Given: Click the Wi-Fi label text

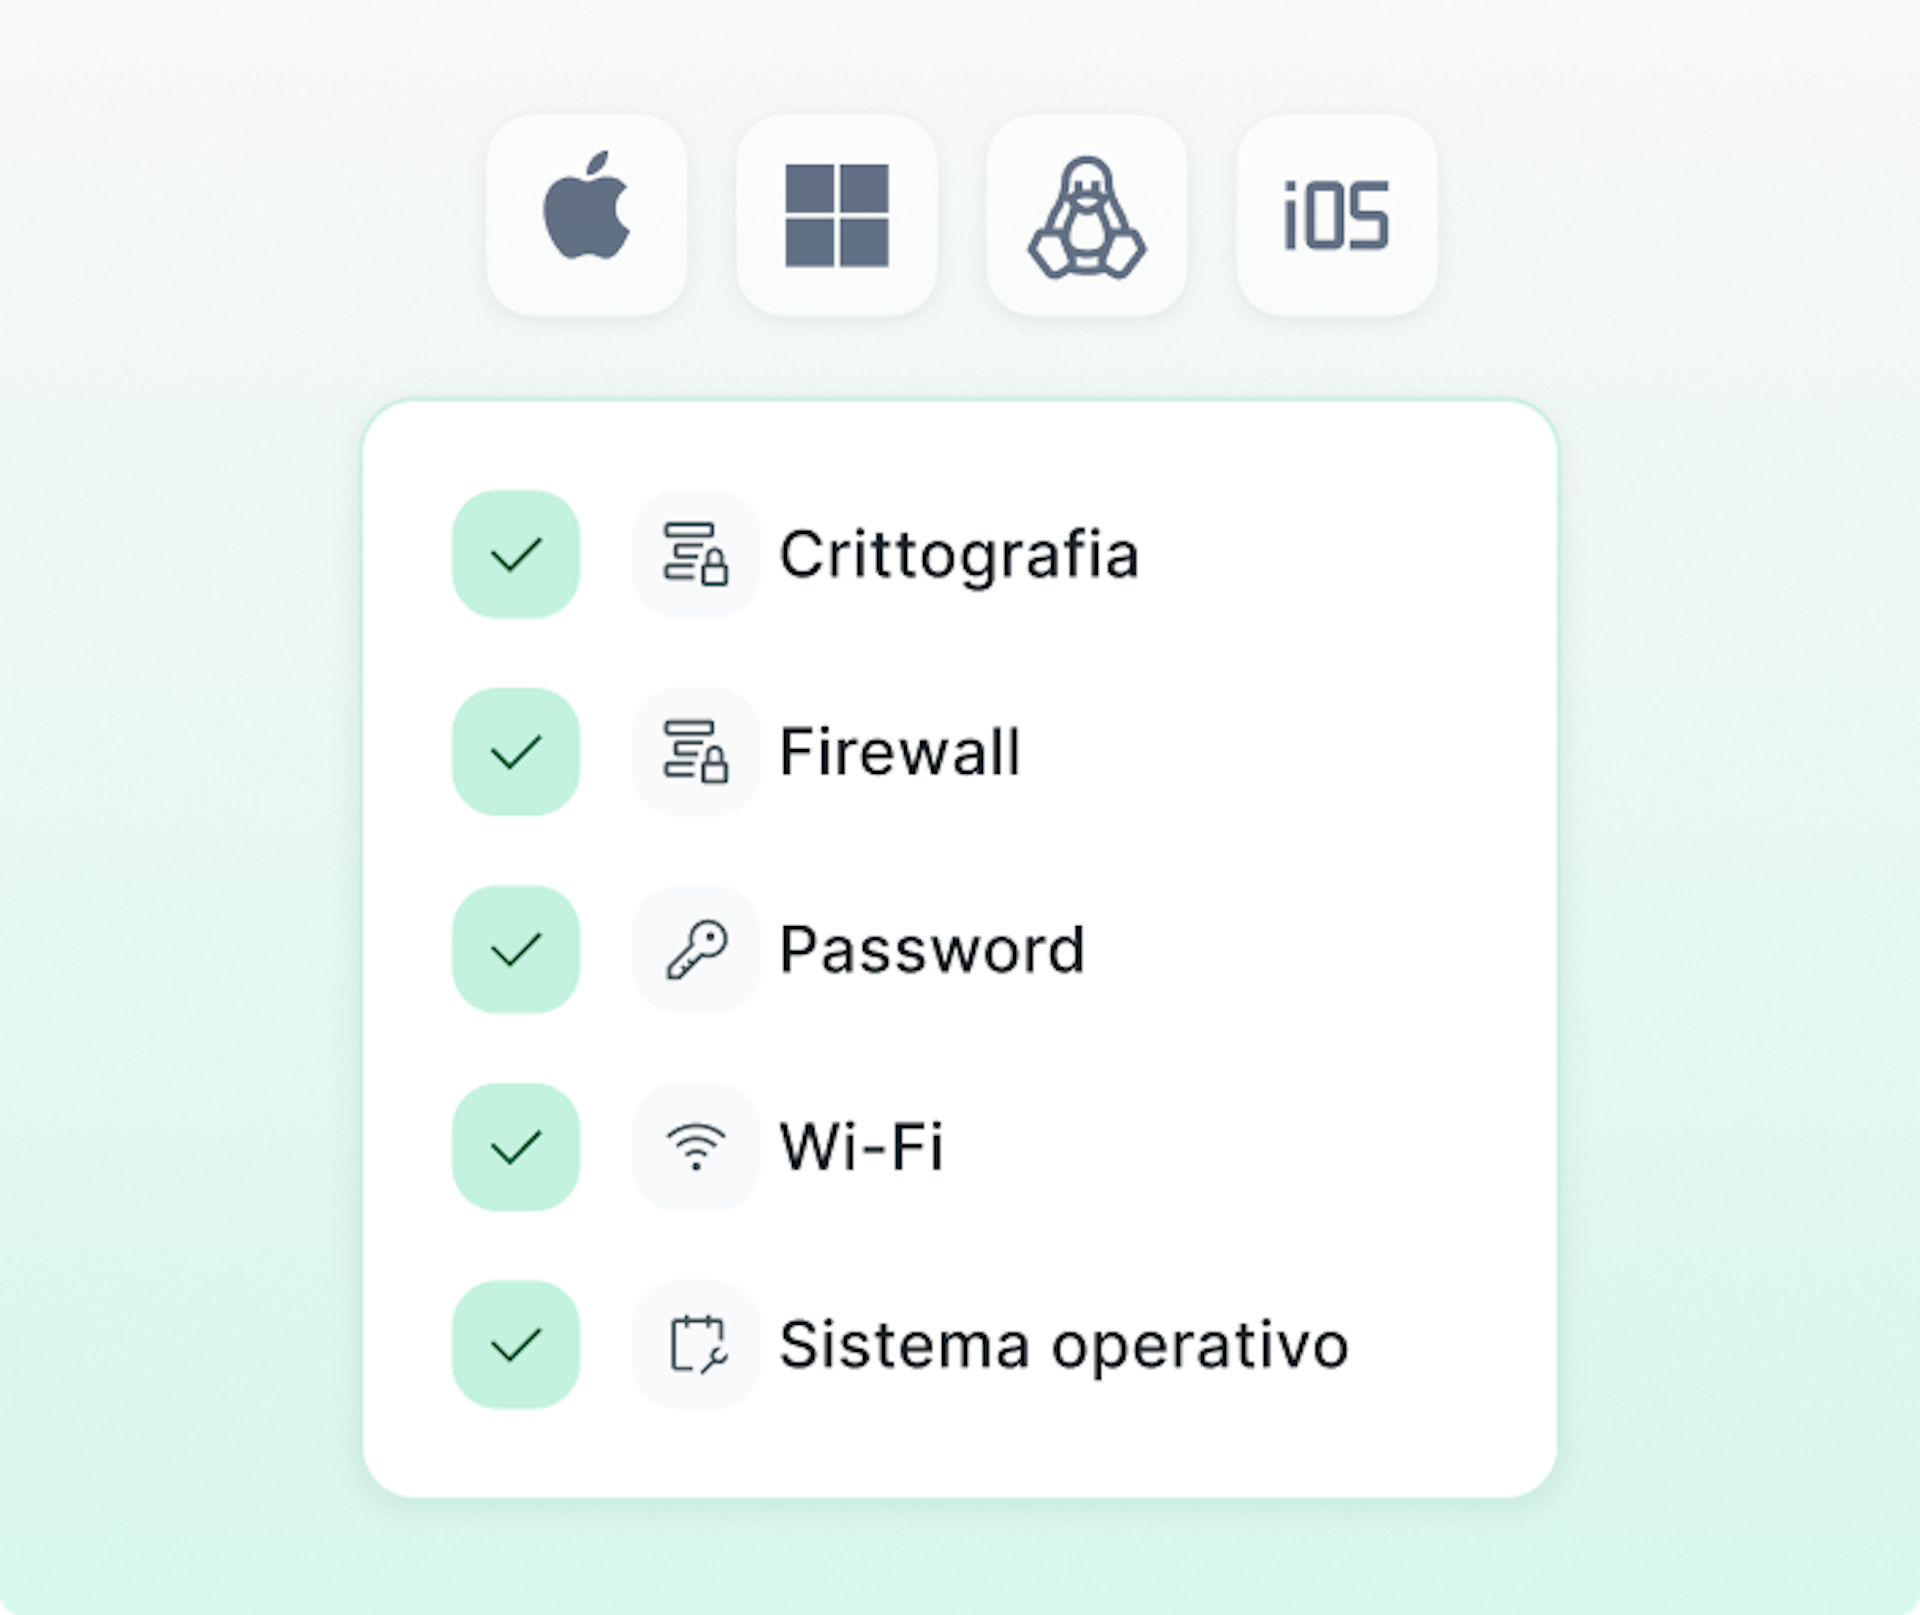Looking at the screenshot, I should click(861, 1147).
